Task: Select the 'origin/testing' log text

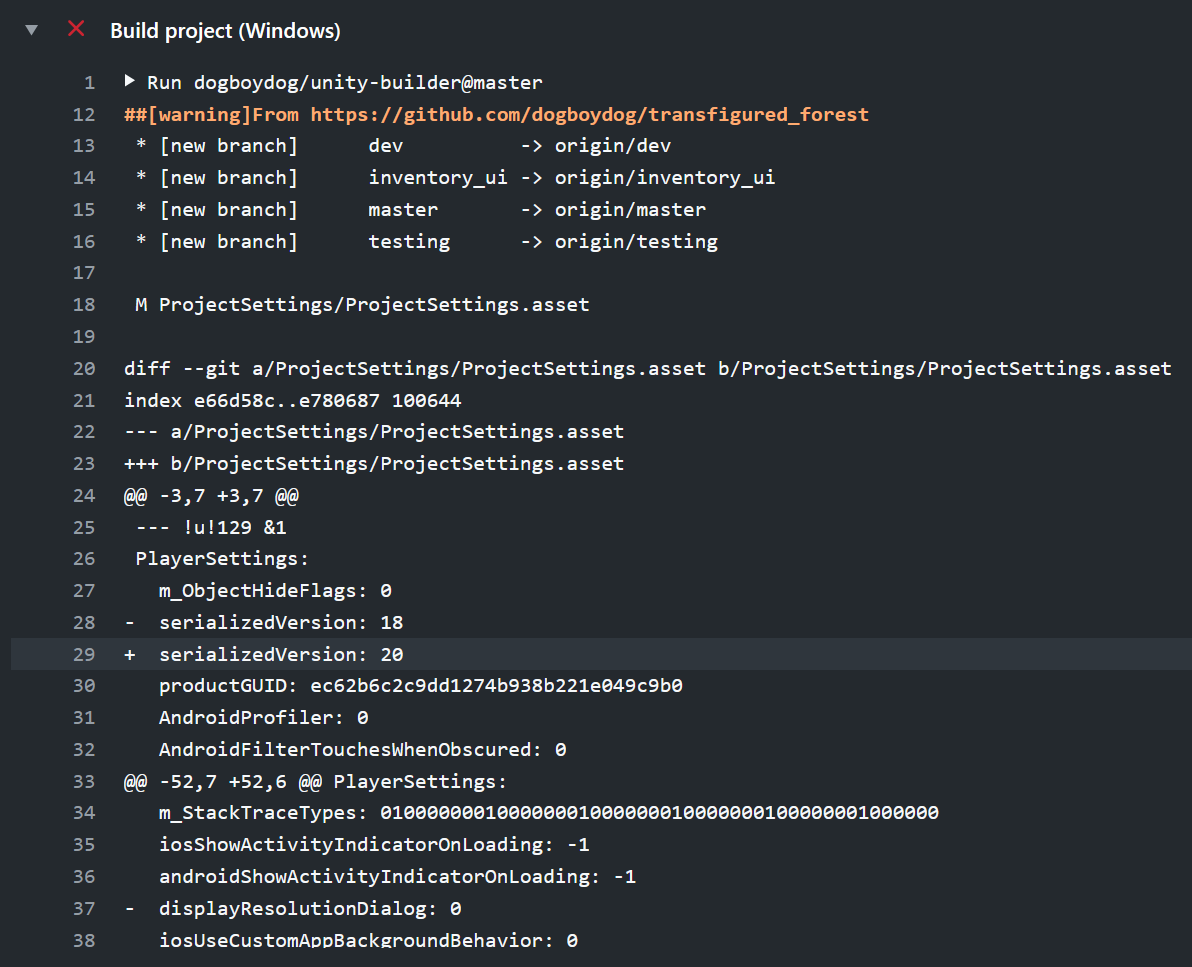Action: coord(636,242)
